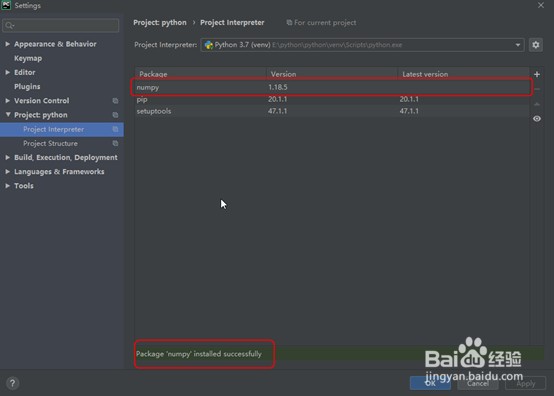Click the numpy version 1.18.5 cell

click(x=278, y=87)
